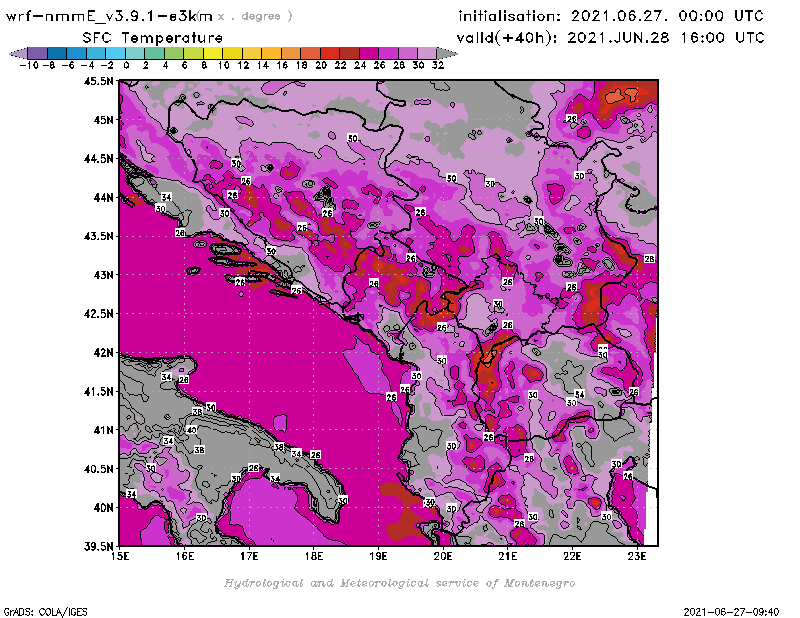
Task: Click the '45N' latitude axis label
Action: (104, 120)
